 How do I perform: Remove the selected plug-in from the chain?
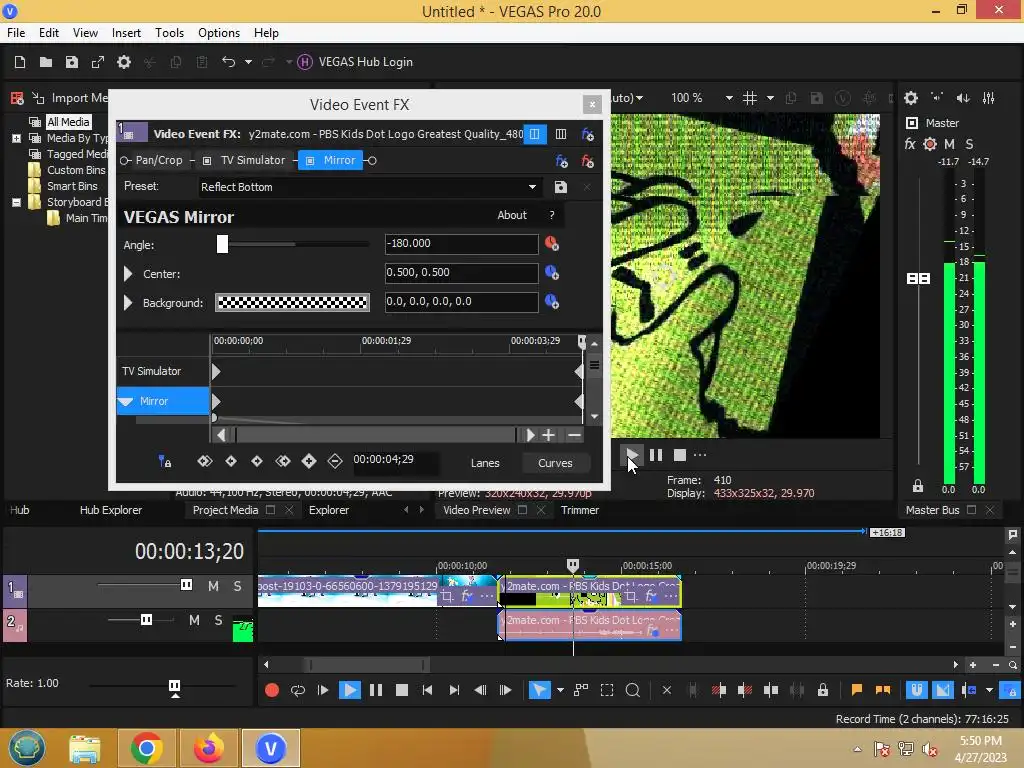587,161
